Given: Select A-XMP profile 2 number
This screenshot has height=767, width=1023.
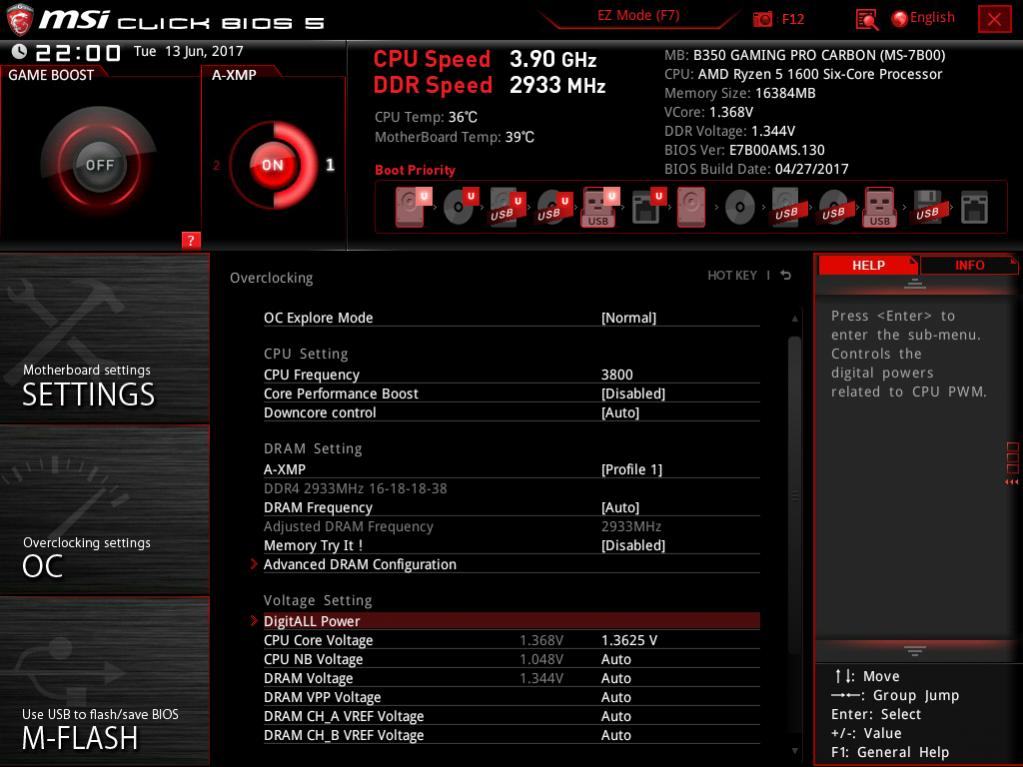Looking at the screenshot, I should point(217,165).
